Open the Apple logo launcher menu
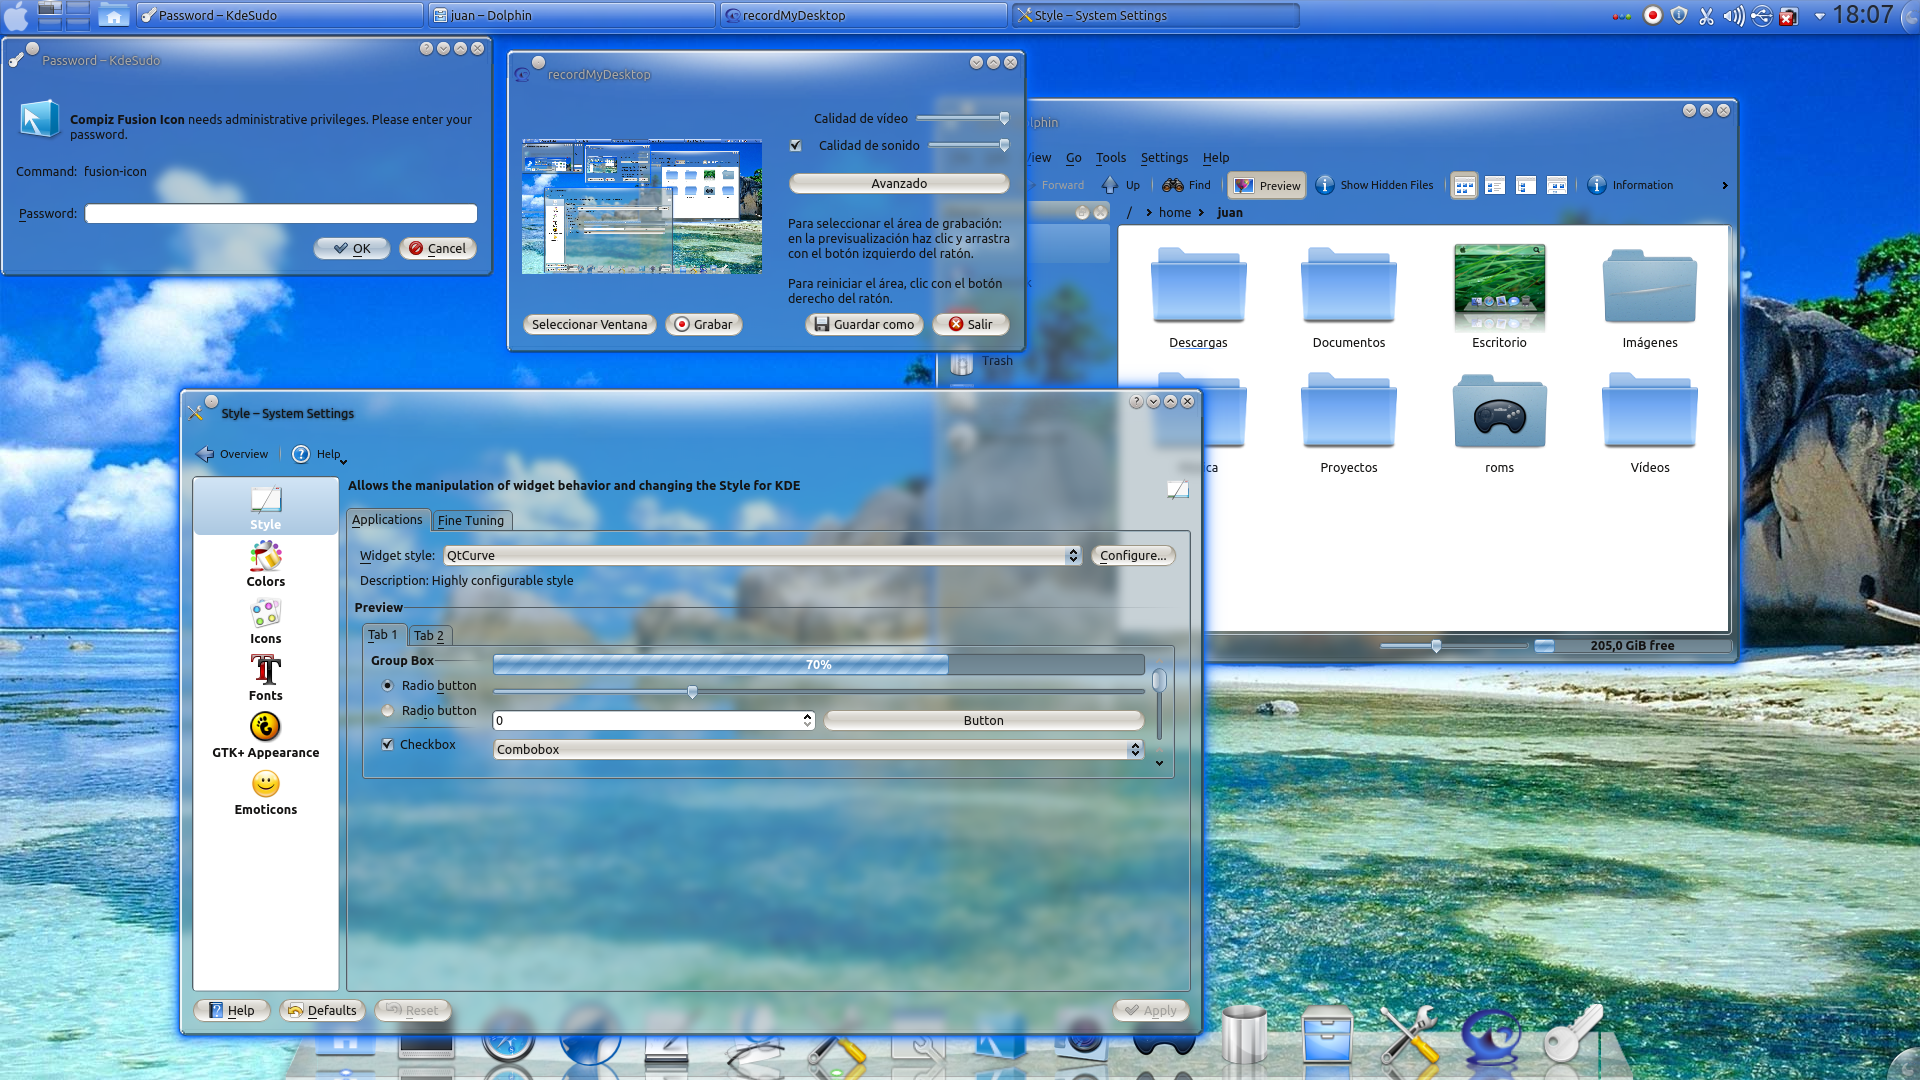Viewport: 1920px width, 1080px height. pyautogui.click(x=17, y=15)
